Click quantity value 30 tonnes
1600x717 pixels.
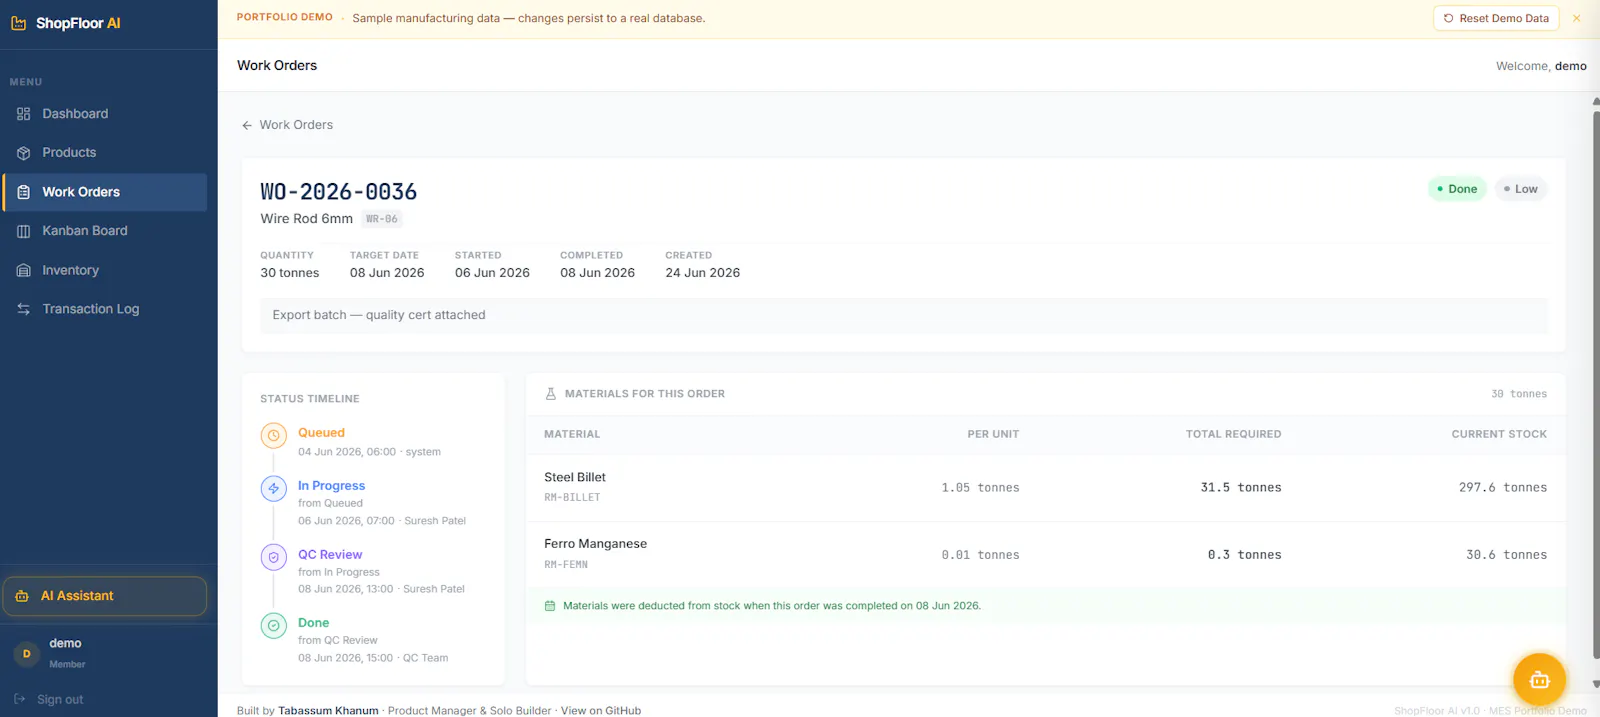(x=290, y=273)
